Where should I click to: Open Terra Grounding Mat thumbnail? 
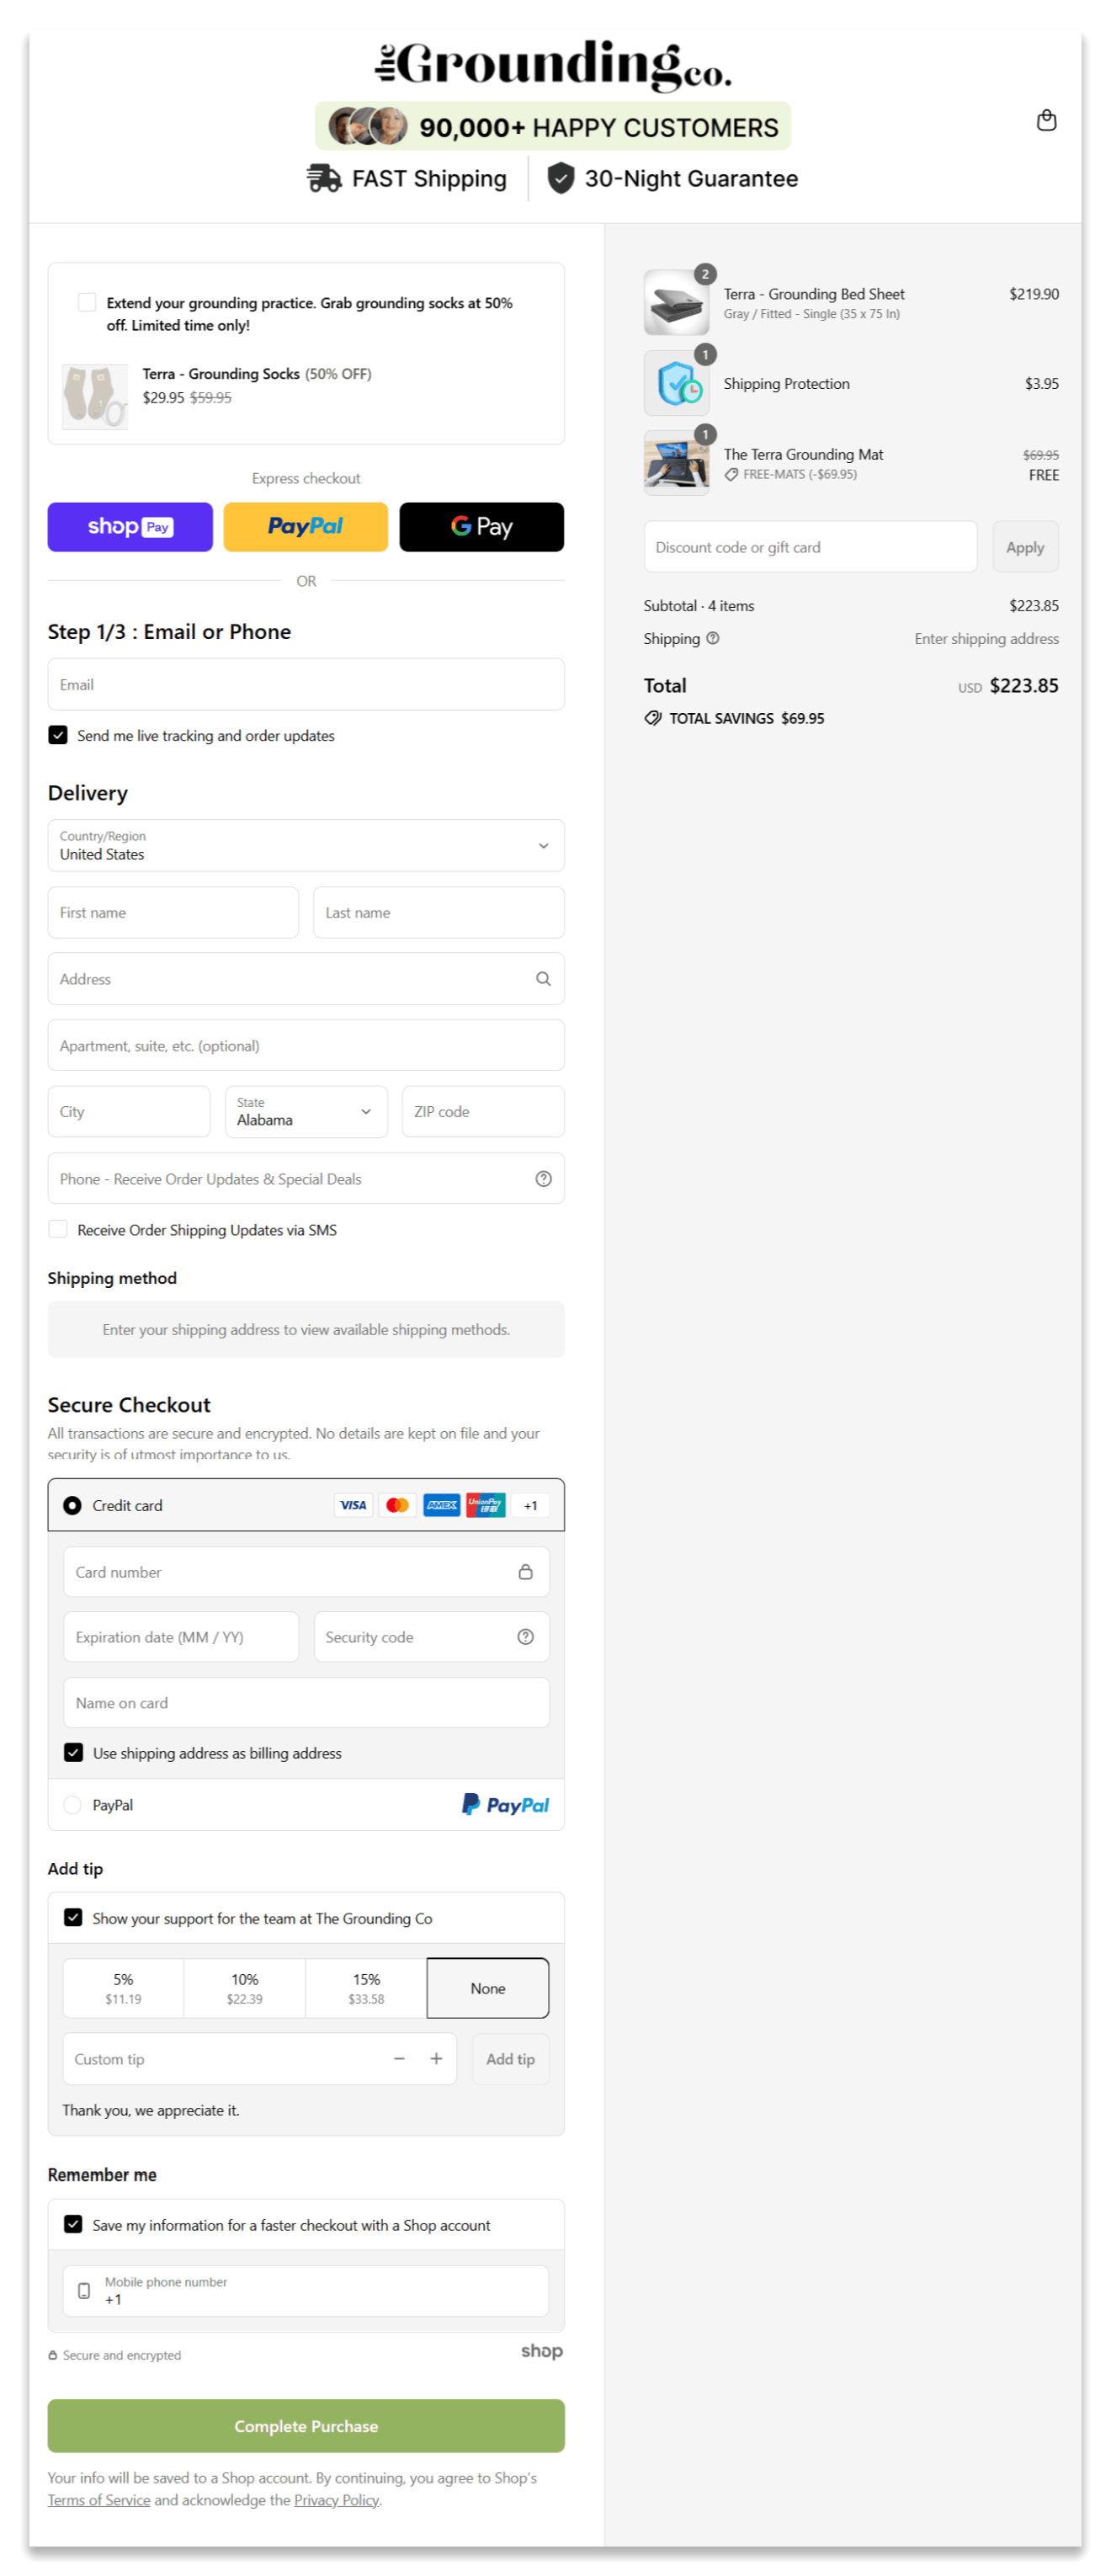(x=676, y=463)
